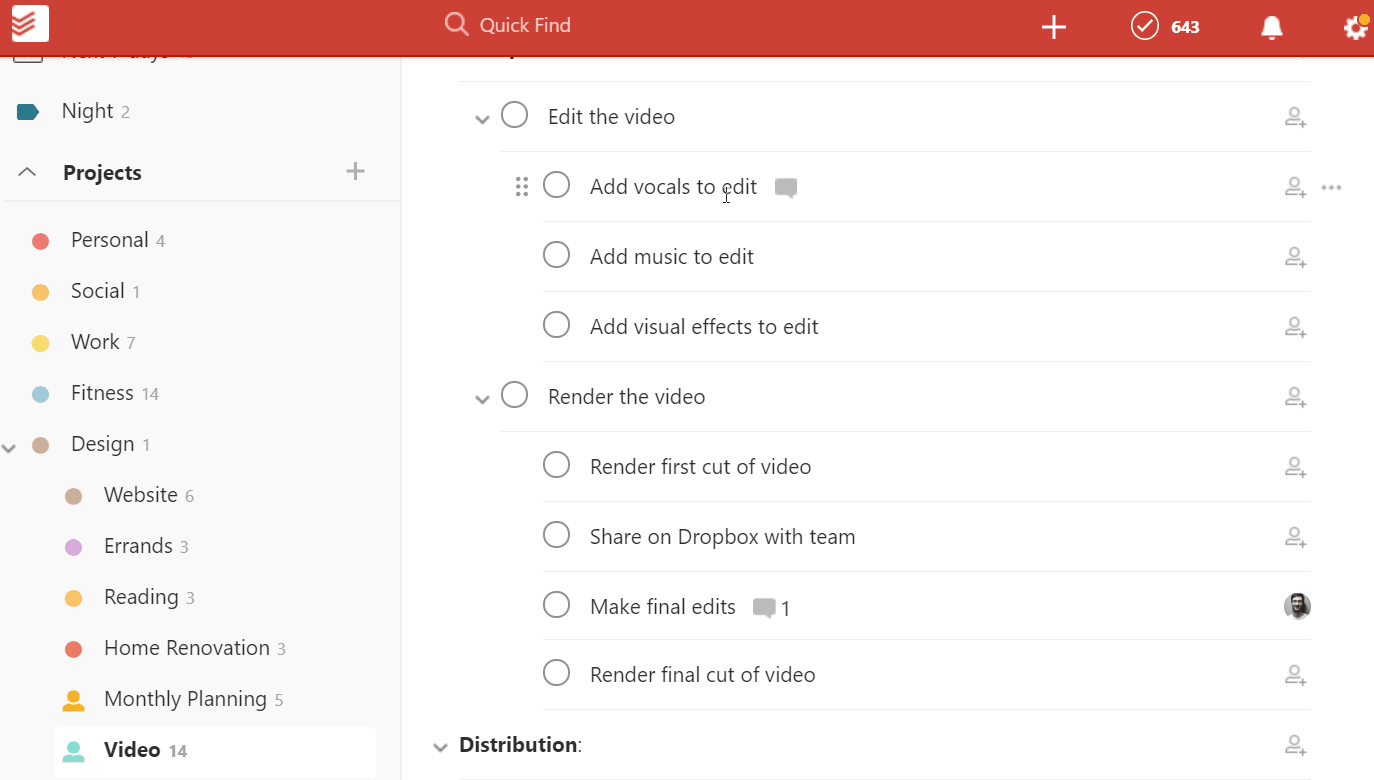Screen dimensions: 1374x780
Task: Click the assignee avatar on Make final edits
Action: (1297, 606)
